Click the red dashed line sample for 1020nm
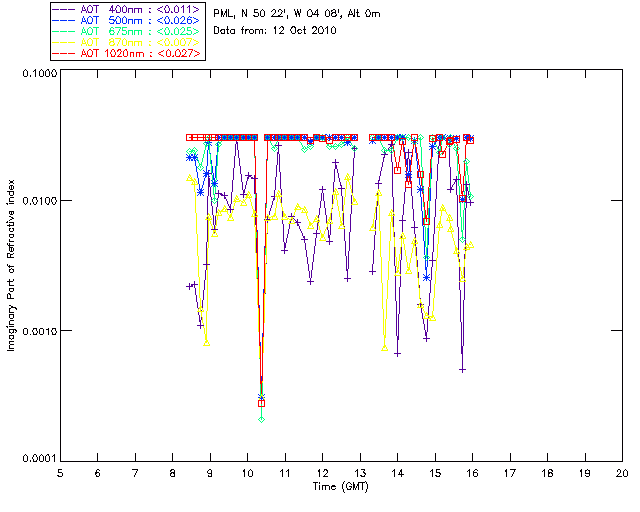The height and width of the screenshot is (512, 640). click(63, 53)
